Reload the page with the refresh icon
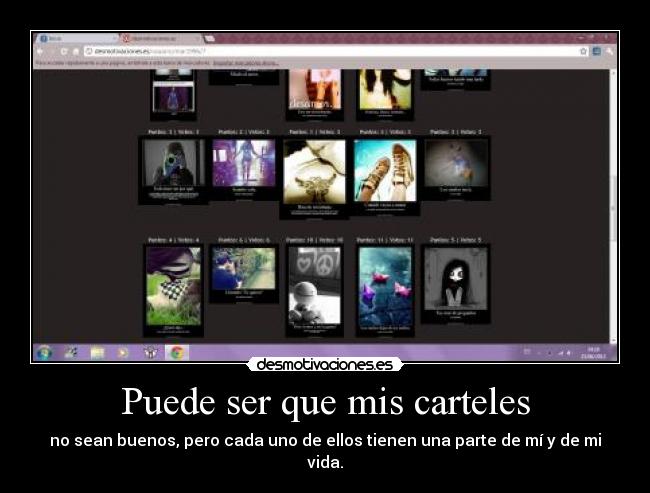Screen dimensions: 650x493 [63, 51]
